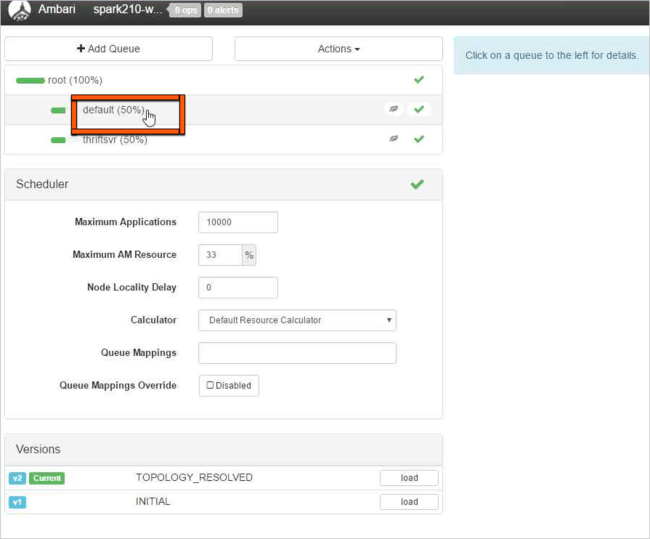Click the percent sign addon beside AM Resource
This screenshot has height=539, width=650.
(x=249, y=255)
